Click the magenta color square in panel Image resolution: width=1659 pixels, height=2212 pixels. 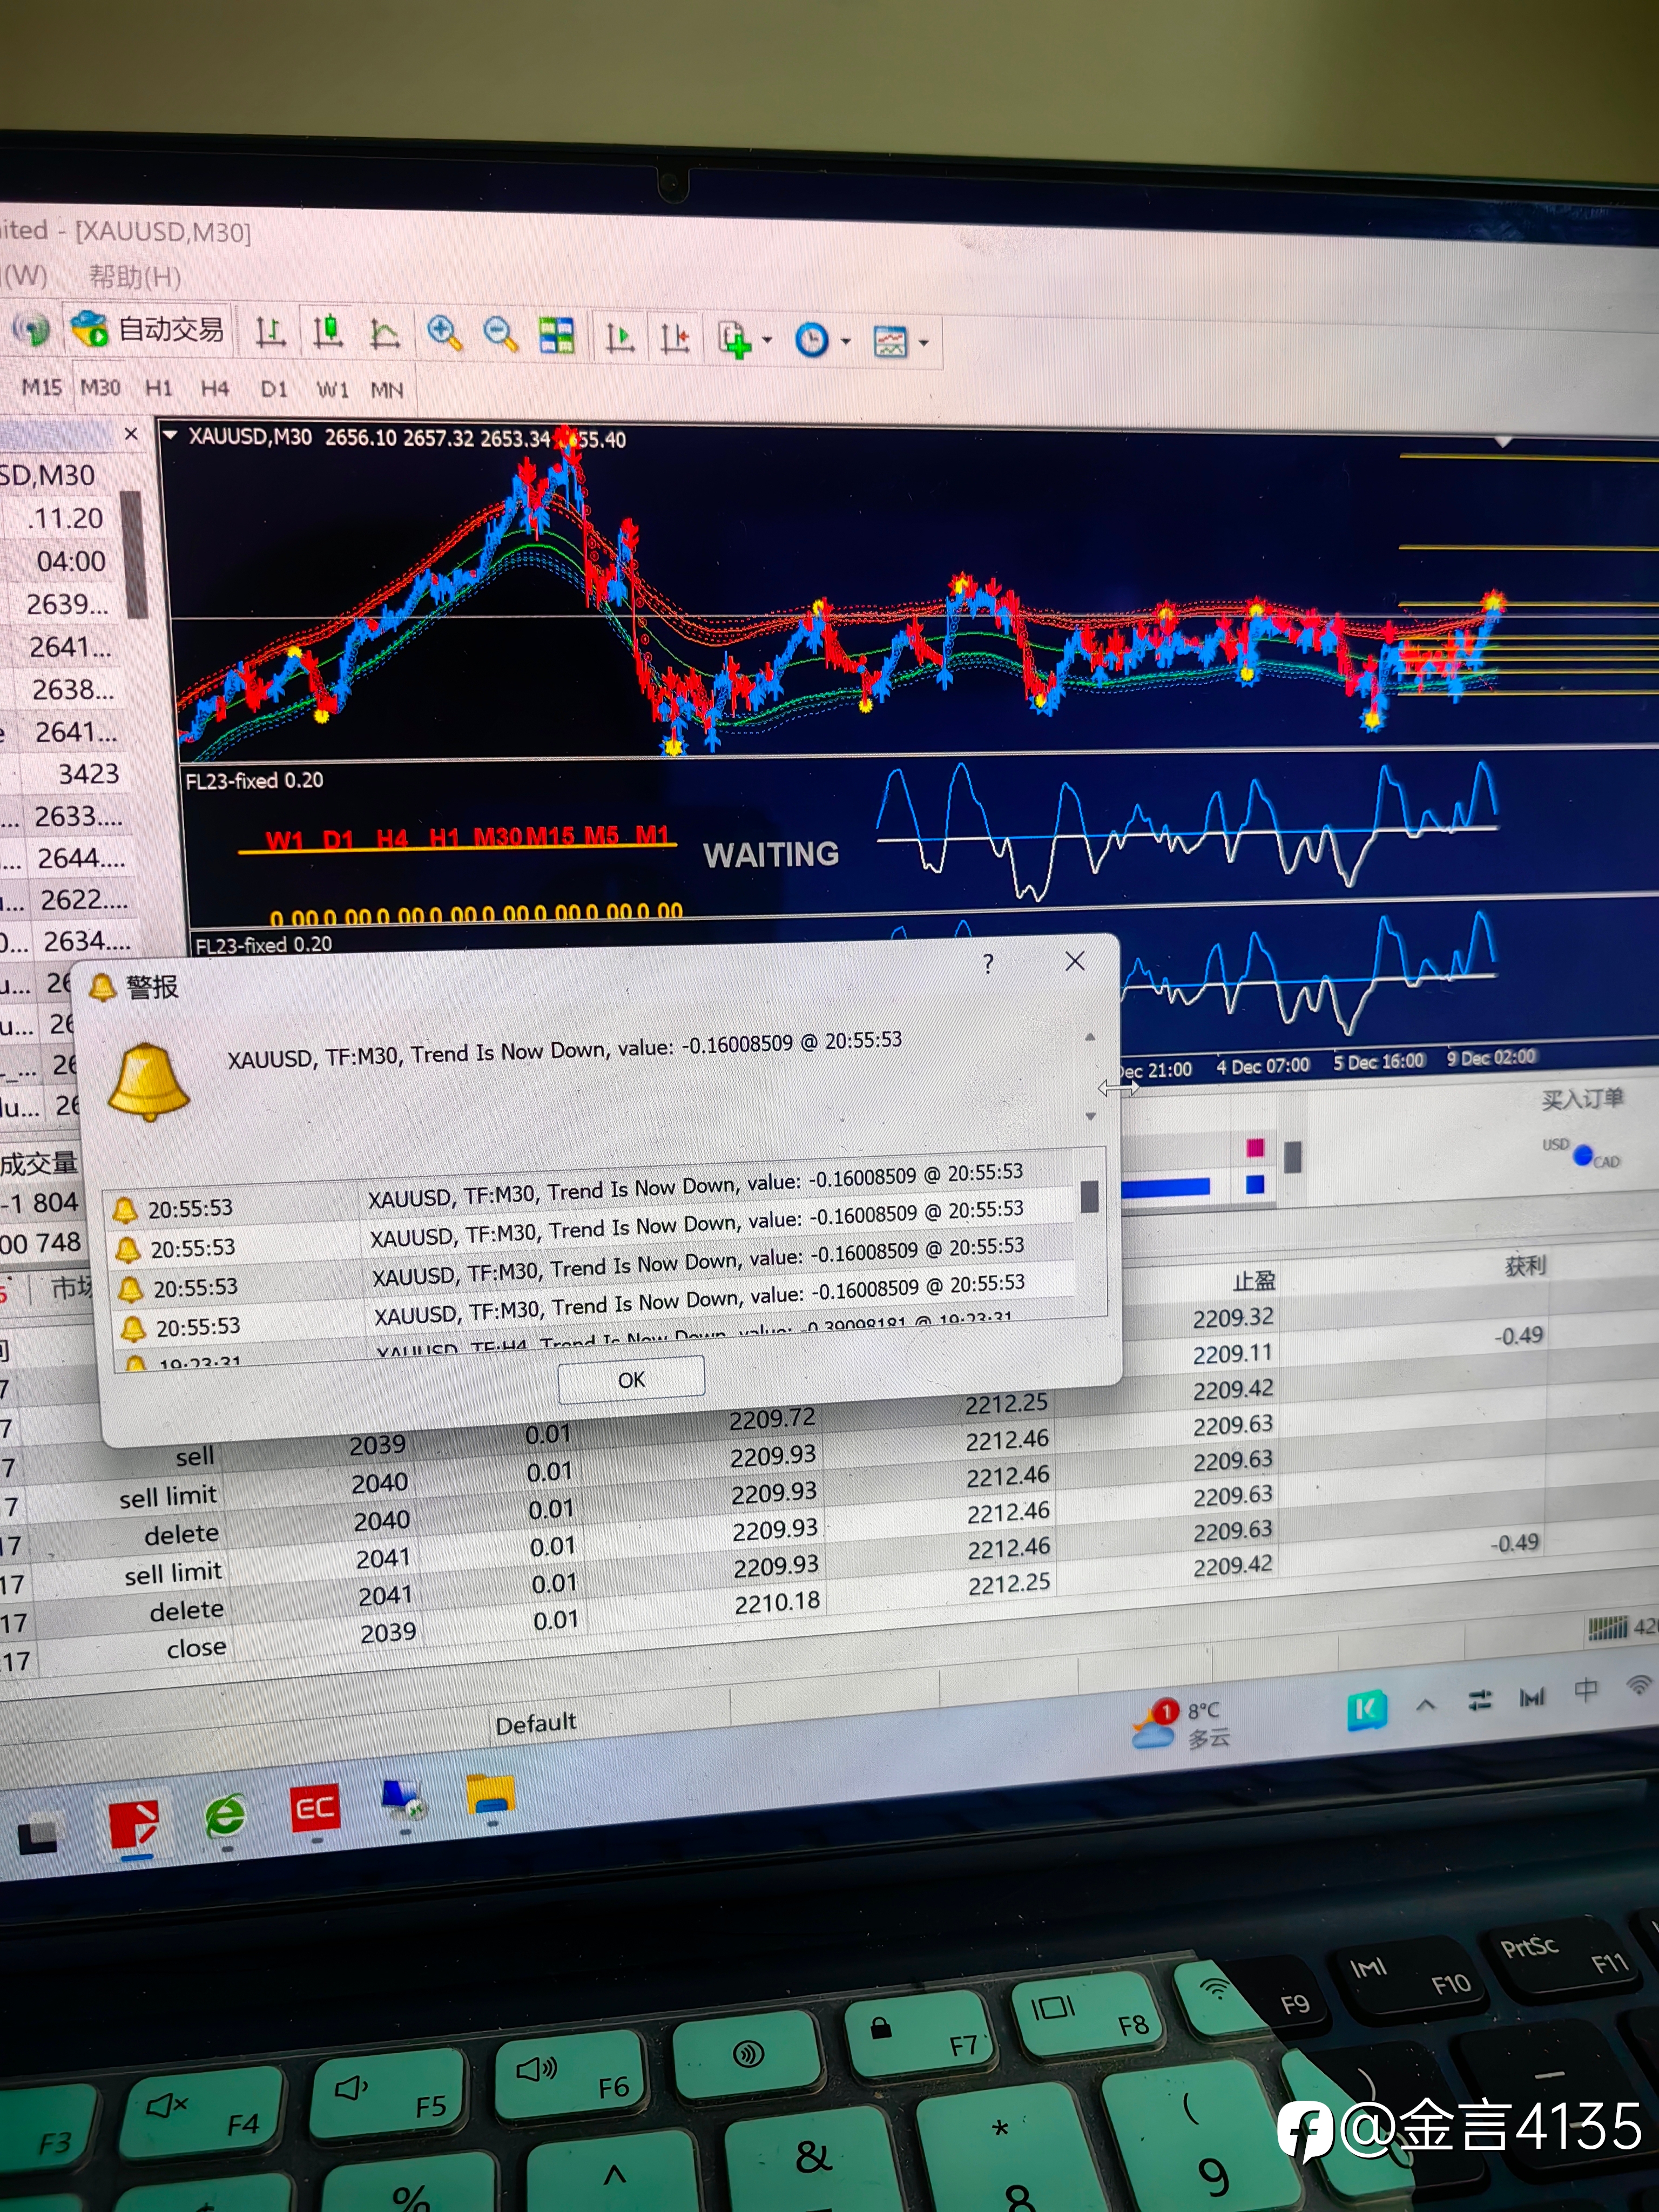point(1255,1147)
